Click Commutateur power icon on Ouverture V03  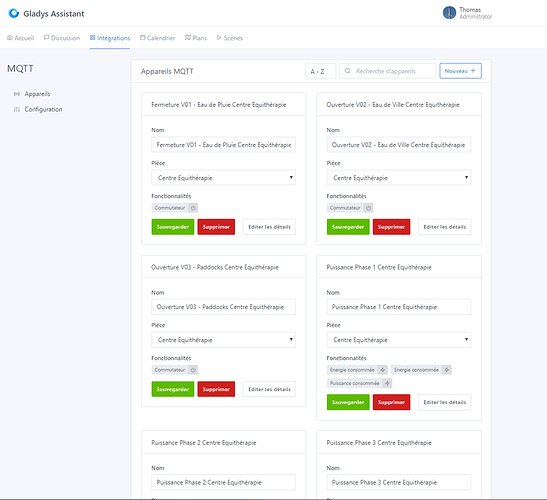coord(193,370)
